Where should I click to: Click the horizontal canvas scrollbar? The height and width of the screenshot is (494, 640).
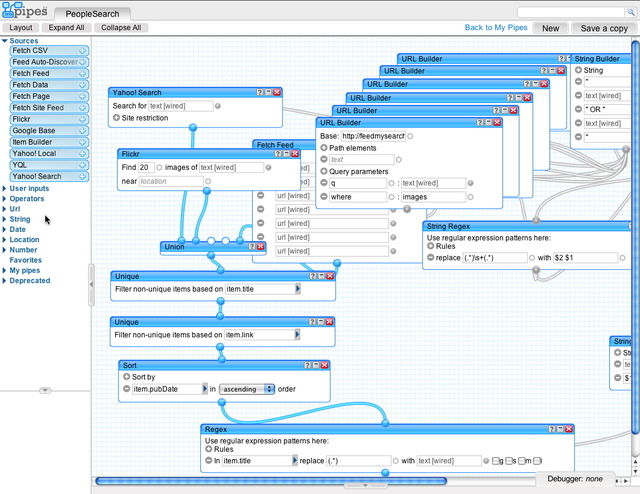pyautogui.click(x=271, y=481)
